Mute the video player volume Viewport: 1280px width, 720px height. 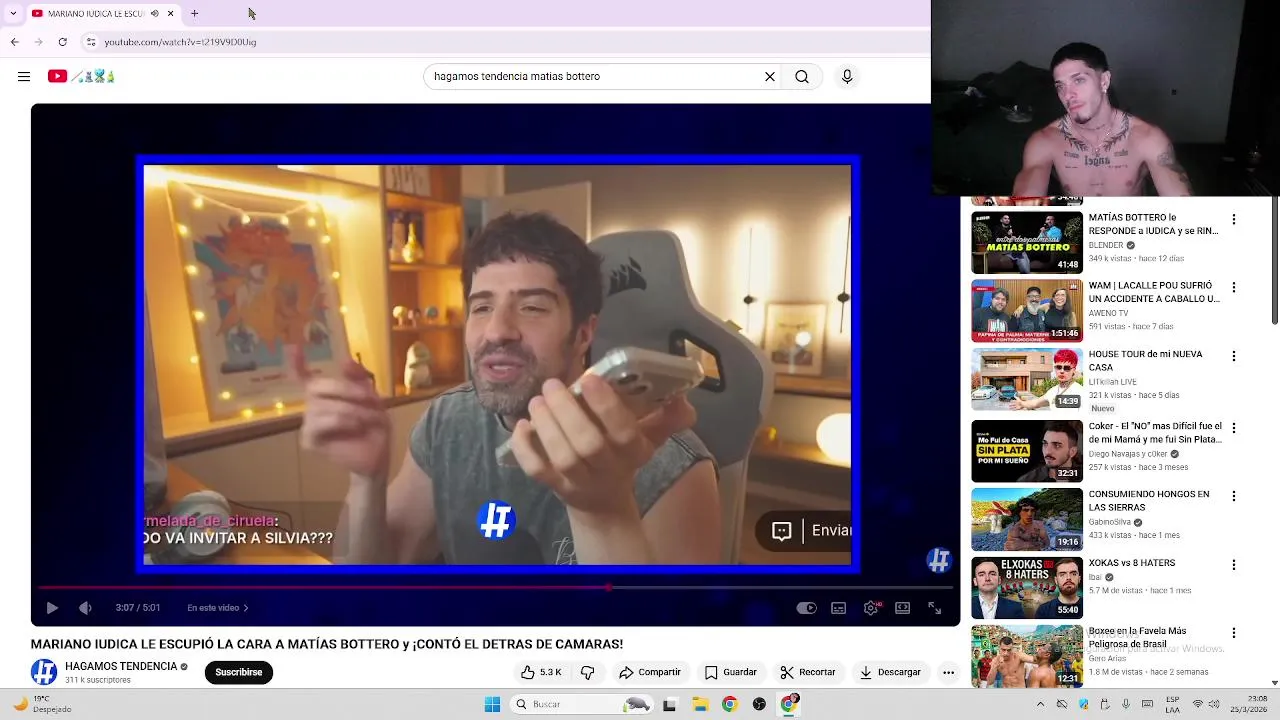tap(85, 607)
